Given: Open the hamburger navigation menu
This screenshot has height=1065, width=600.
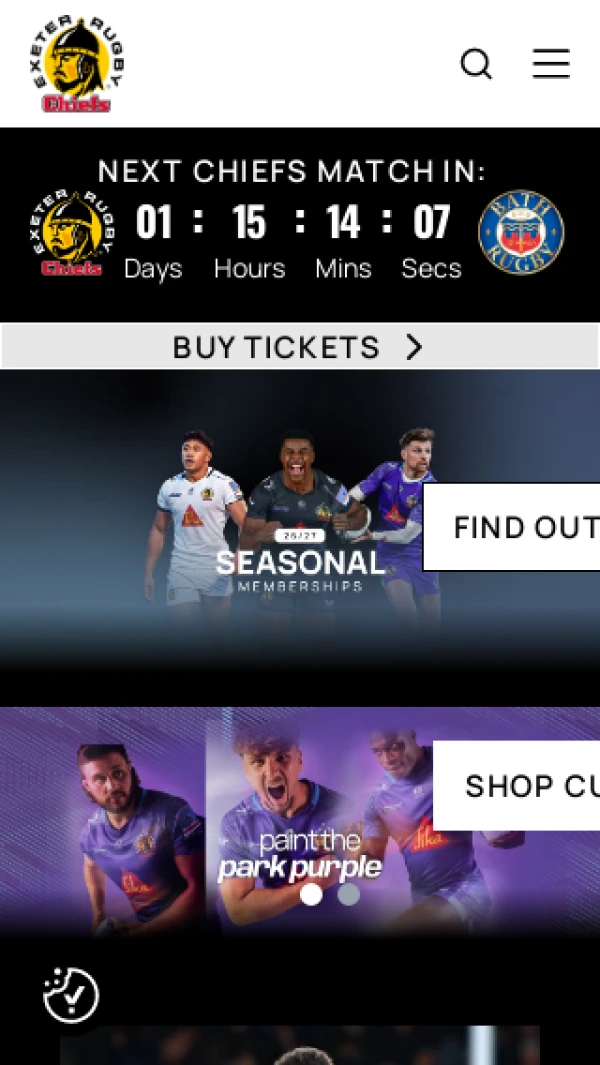Looking at the screenshot, I should tap(551, 64).
